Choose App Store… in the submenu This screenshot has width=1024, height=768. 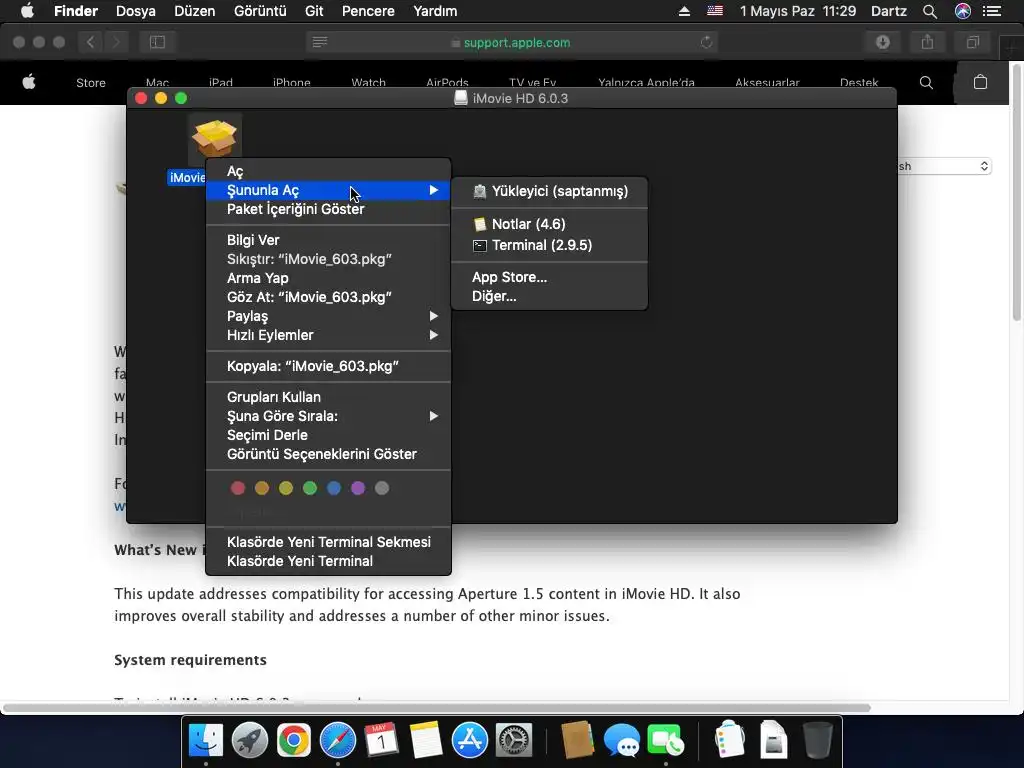tap(549, 277)
